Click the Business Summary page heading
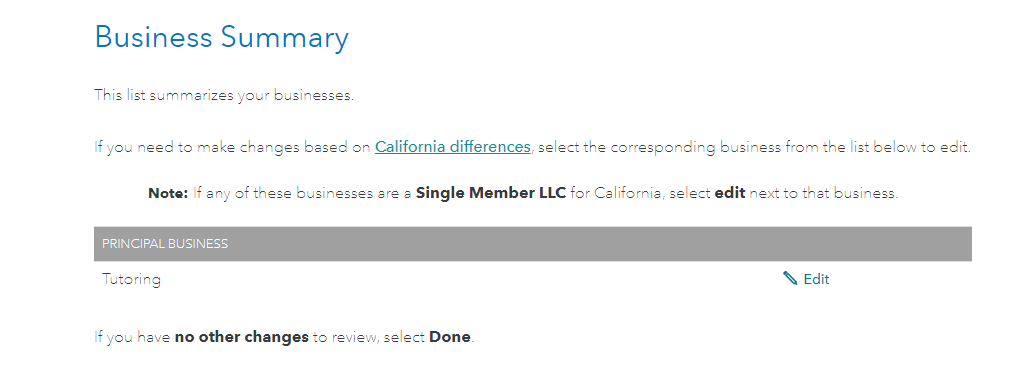 pyautogui.click(x=222, y=37)
